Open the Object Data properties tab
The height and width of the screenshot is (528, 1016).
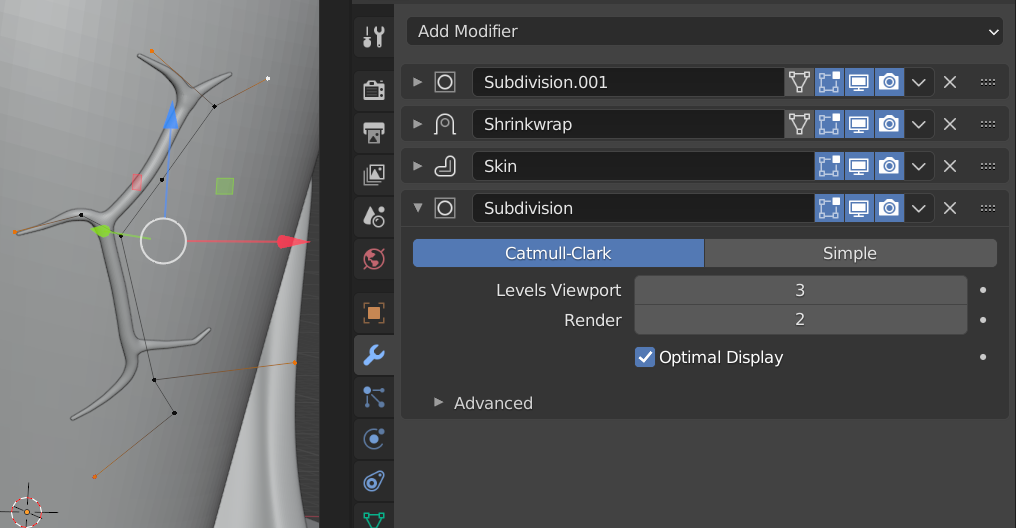374,518
